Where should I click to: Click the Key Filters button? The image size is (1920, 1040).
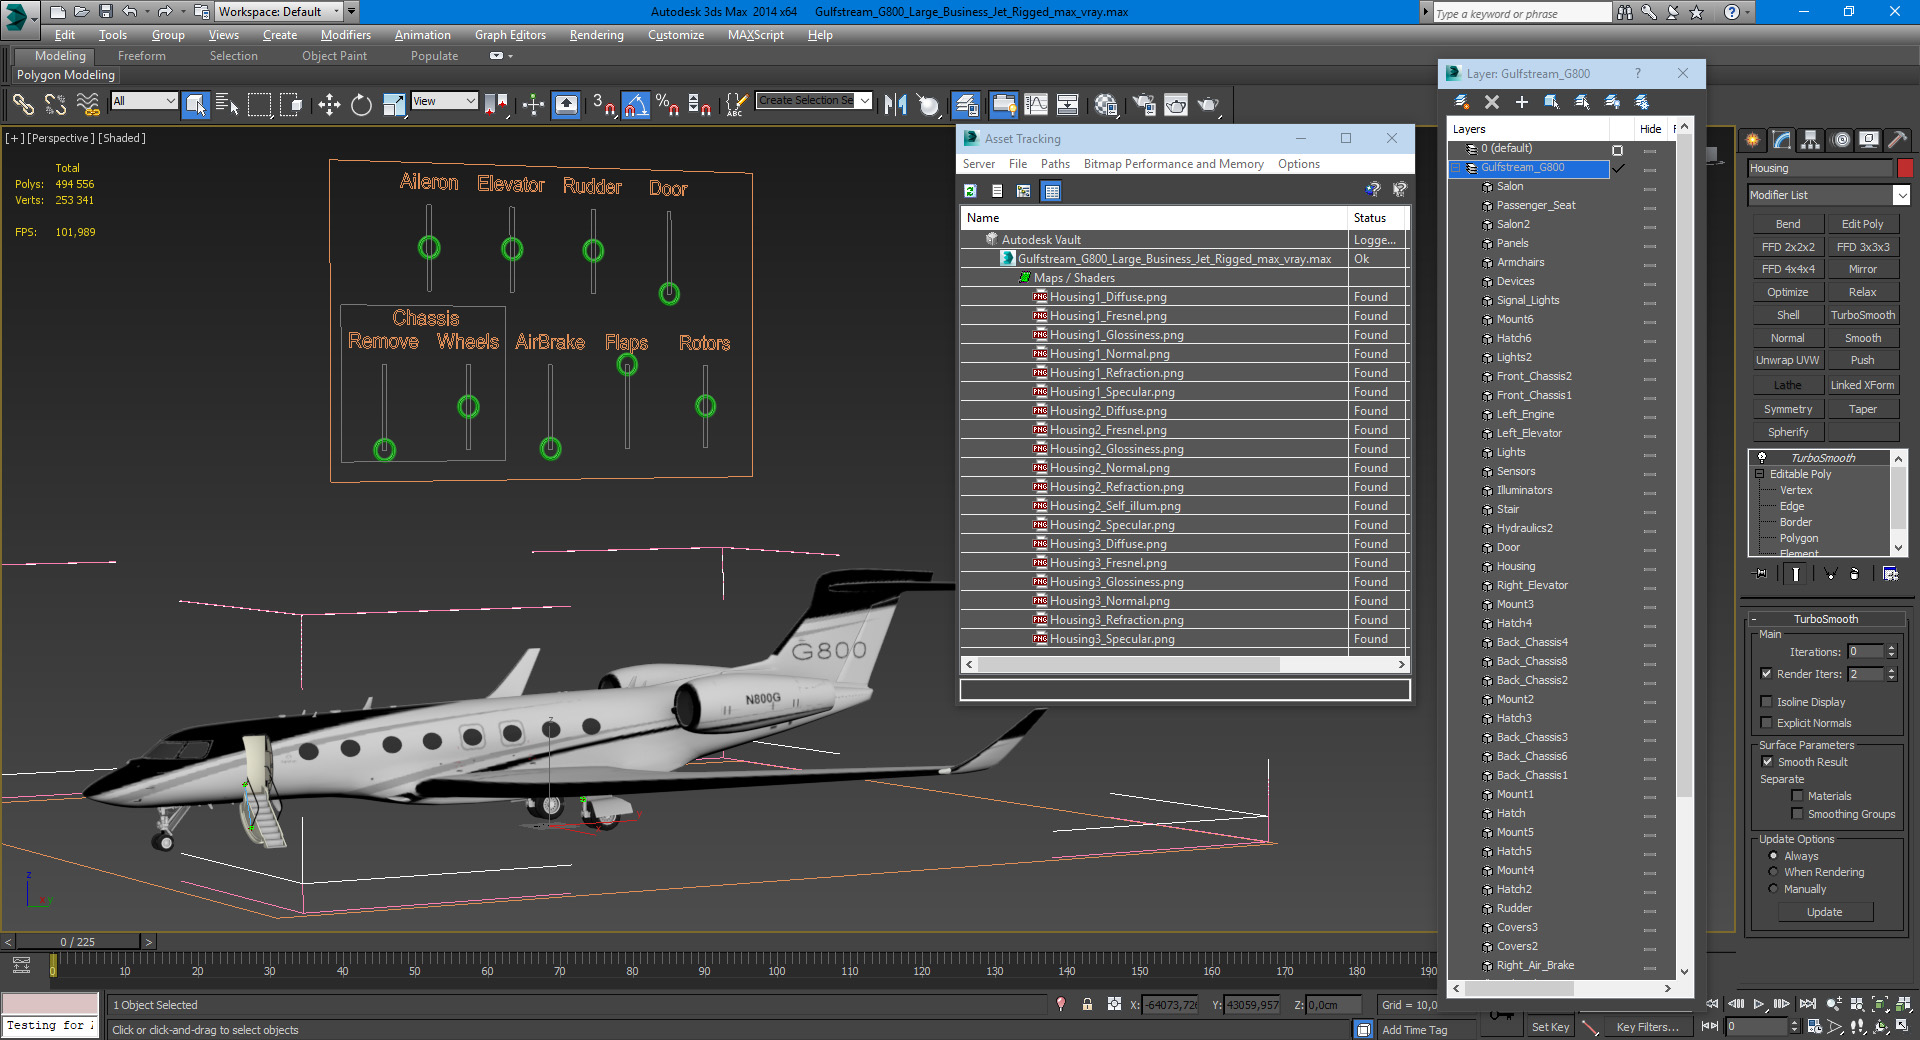[1647, 1027]
